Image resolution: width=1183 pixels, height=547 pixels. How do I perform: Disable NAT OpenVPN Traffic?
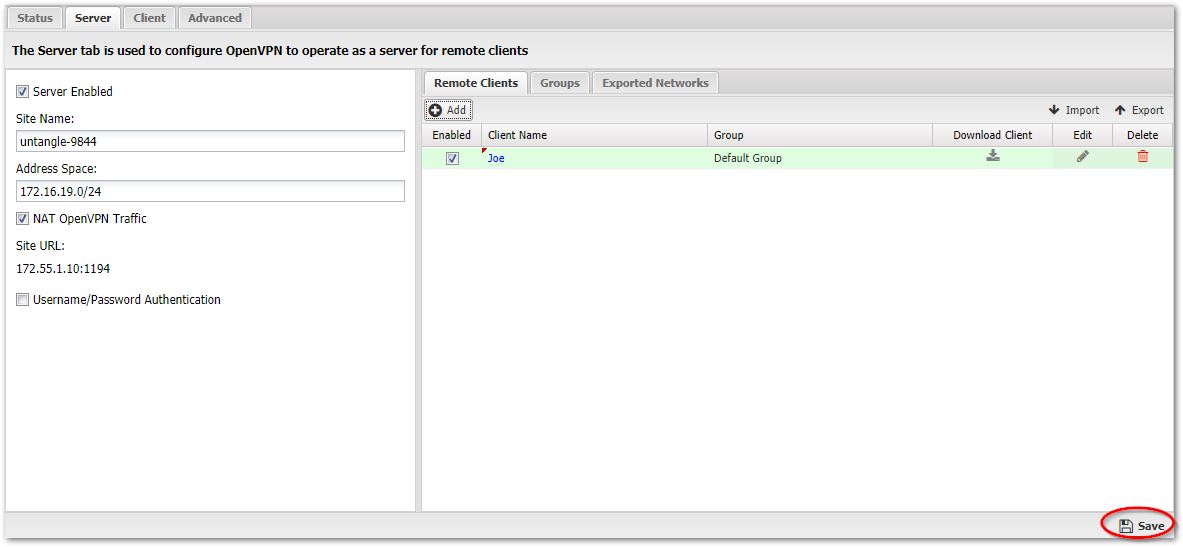[23, 219]
